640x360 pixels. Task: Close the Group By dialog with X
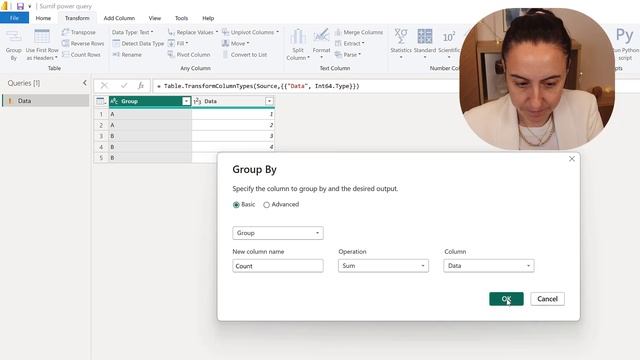click(572, 159)
